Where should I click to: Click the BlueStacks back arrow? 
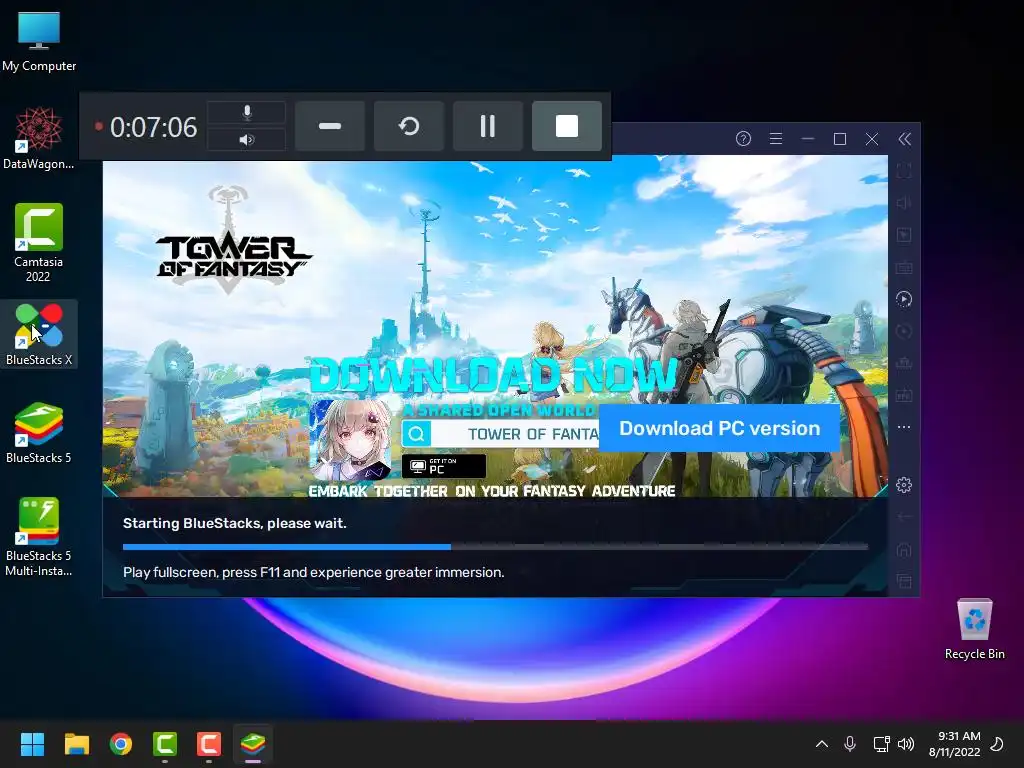click(904, 517)
